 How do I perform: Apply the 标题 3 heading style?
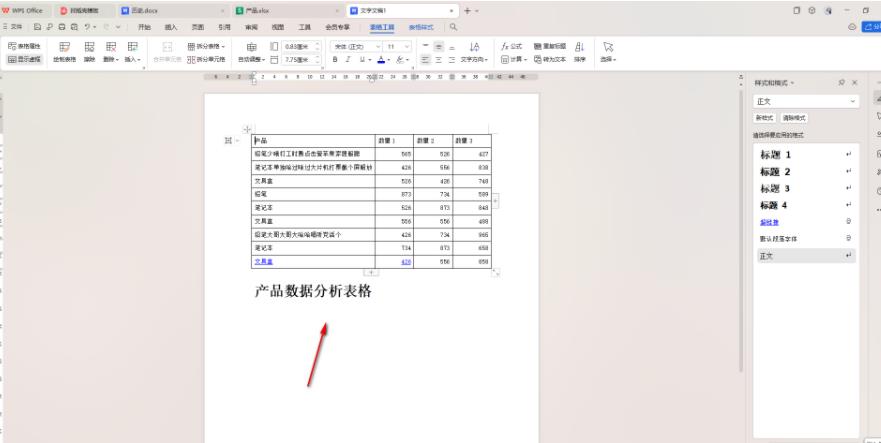pyautogui.click(x=806, y=188)
